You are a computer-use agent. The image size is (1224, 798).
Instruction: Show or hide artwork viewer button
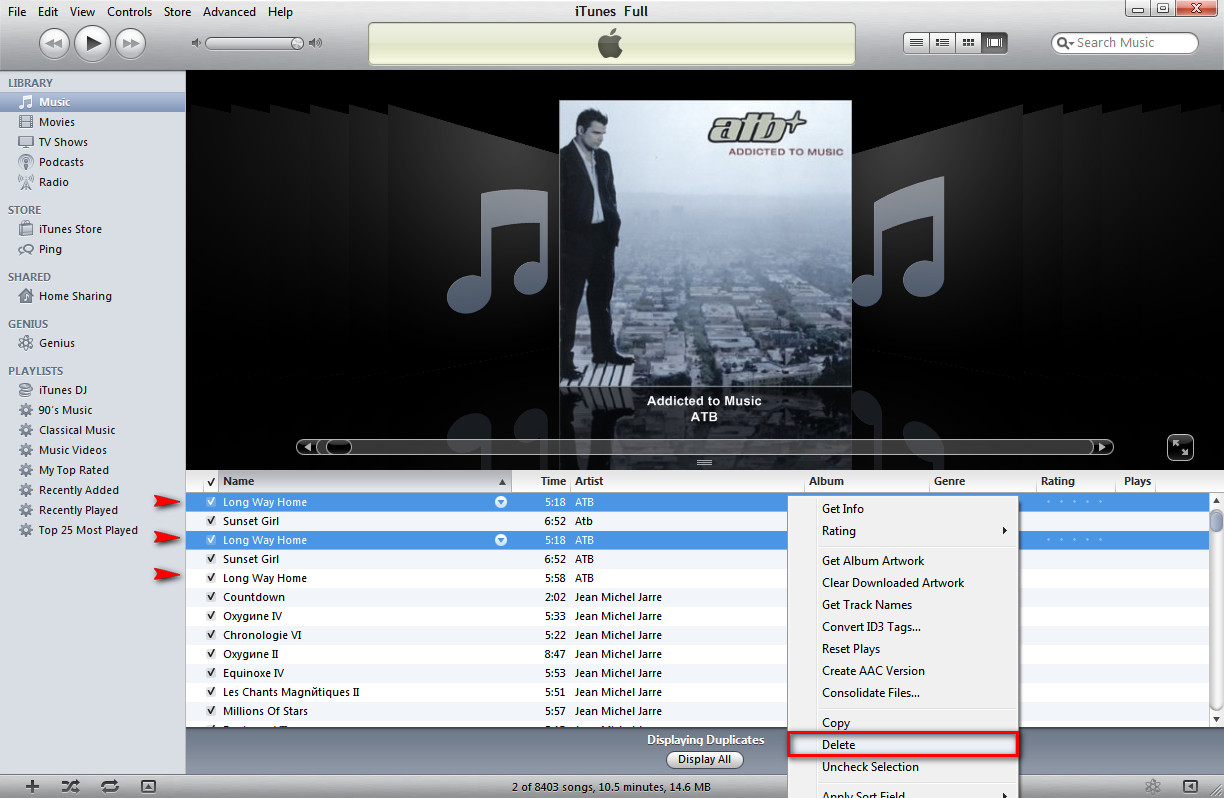[148, 786]
